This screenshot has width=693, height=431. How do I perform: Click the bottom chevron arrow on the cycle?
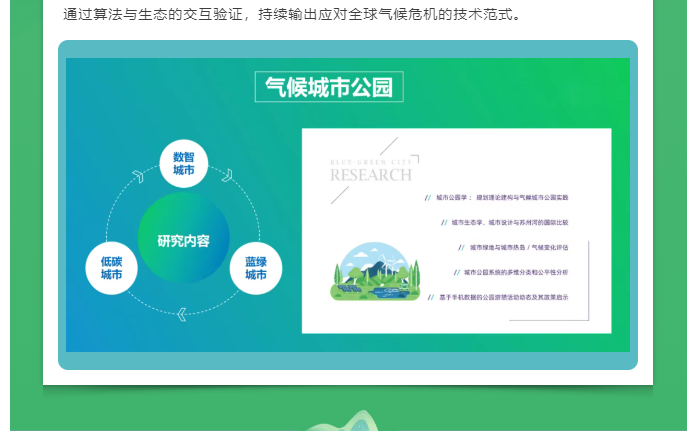pos(181,314)
